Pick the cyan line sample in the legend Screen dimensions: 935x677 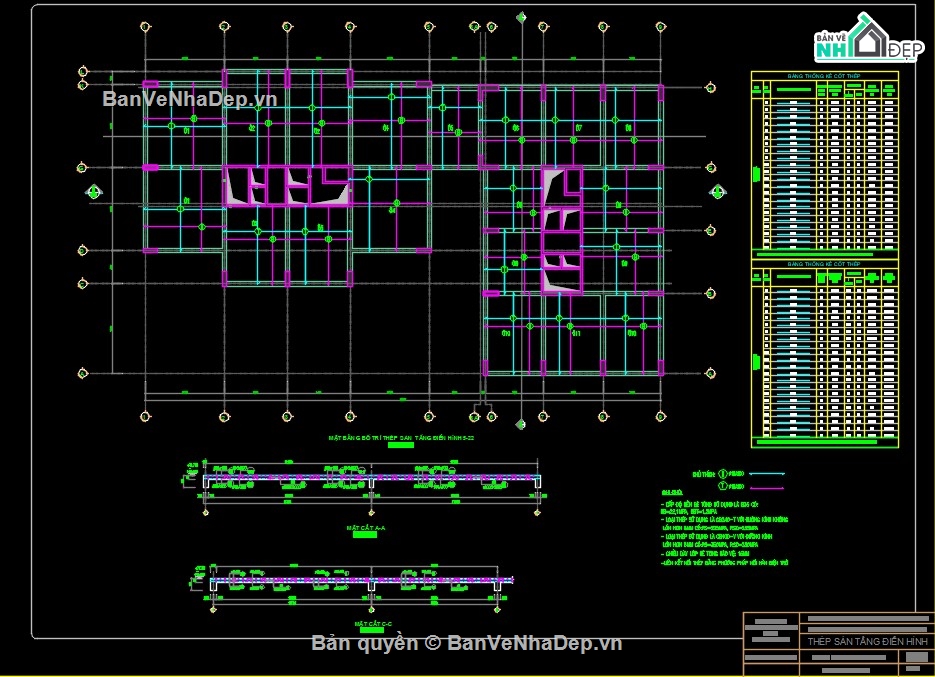click(767, 474)
